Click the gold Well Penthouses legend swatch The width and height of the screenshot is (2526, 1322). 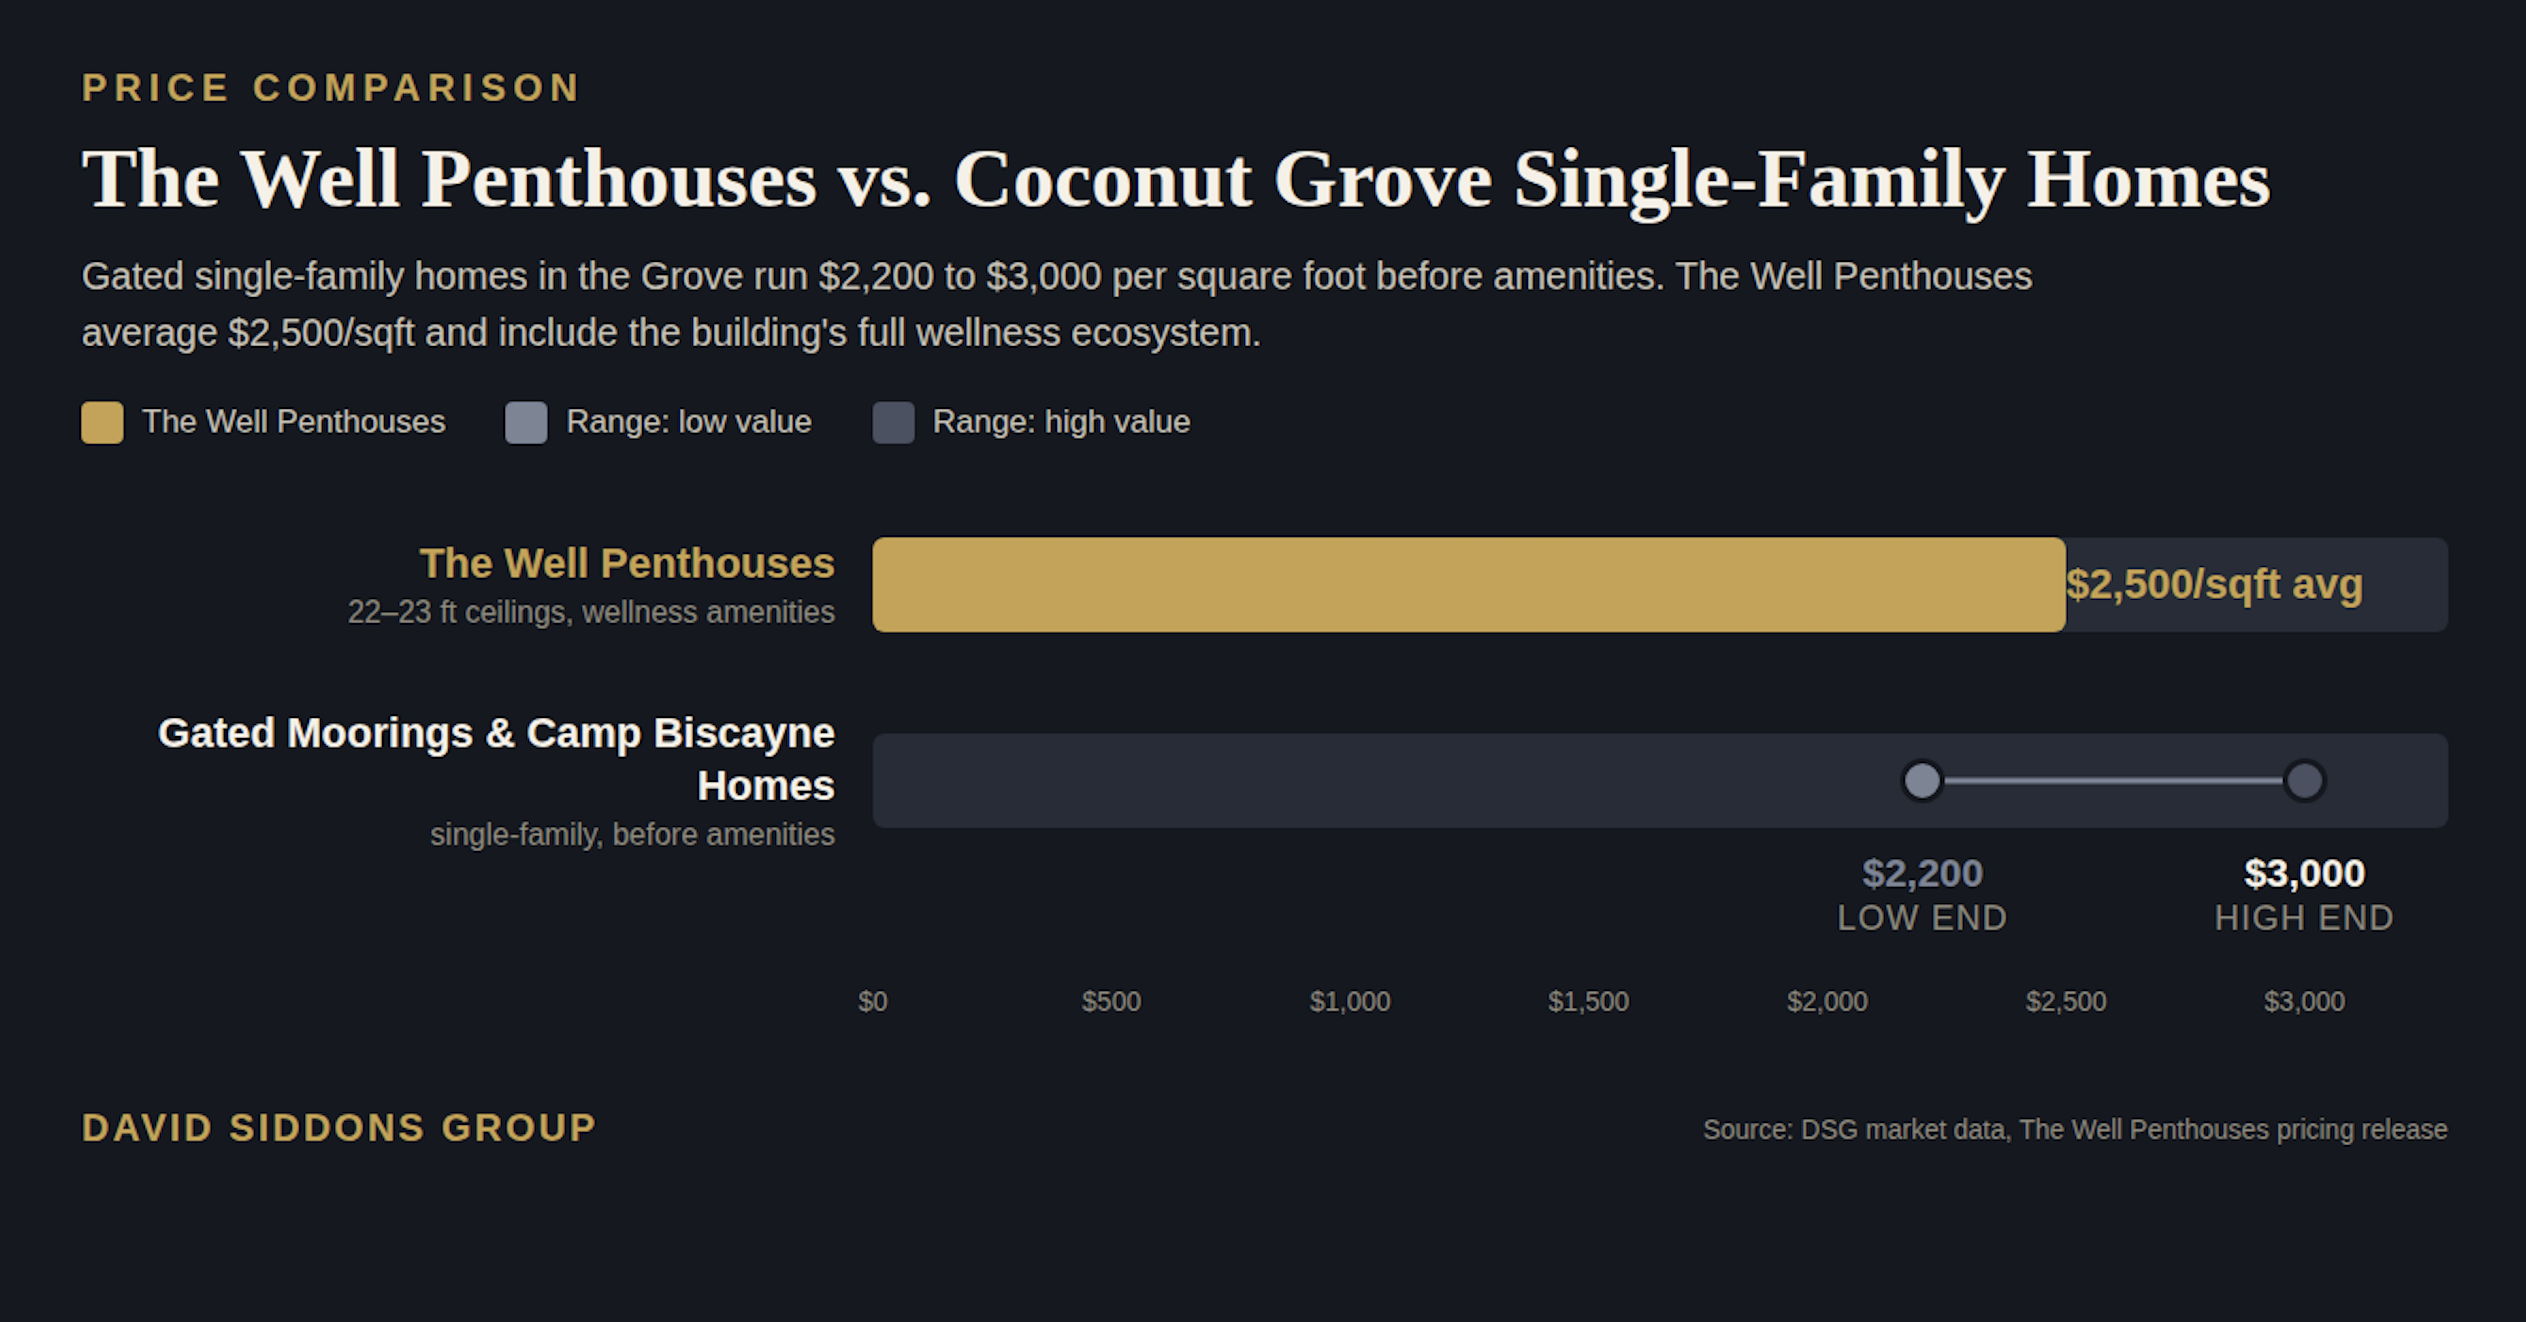(x=102, y=422)
